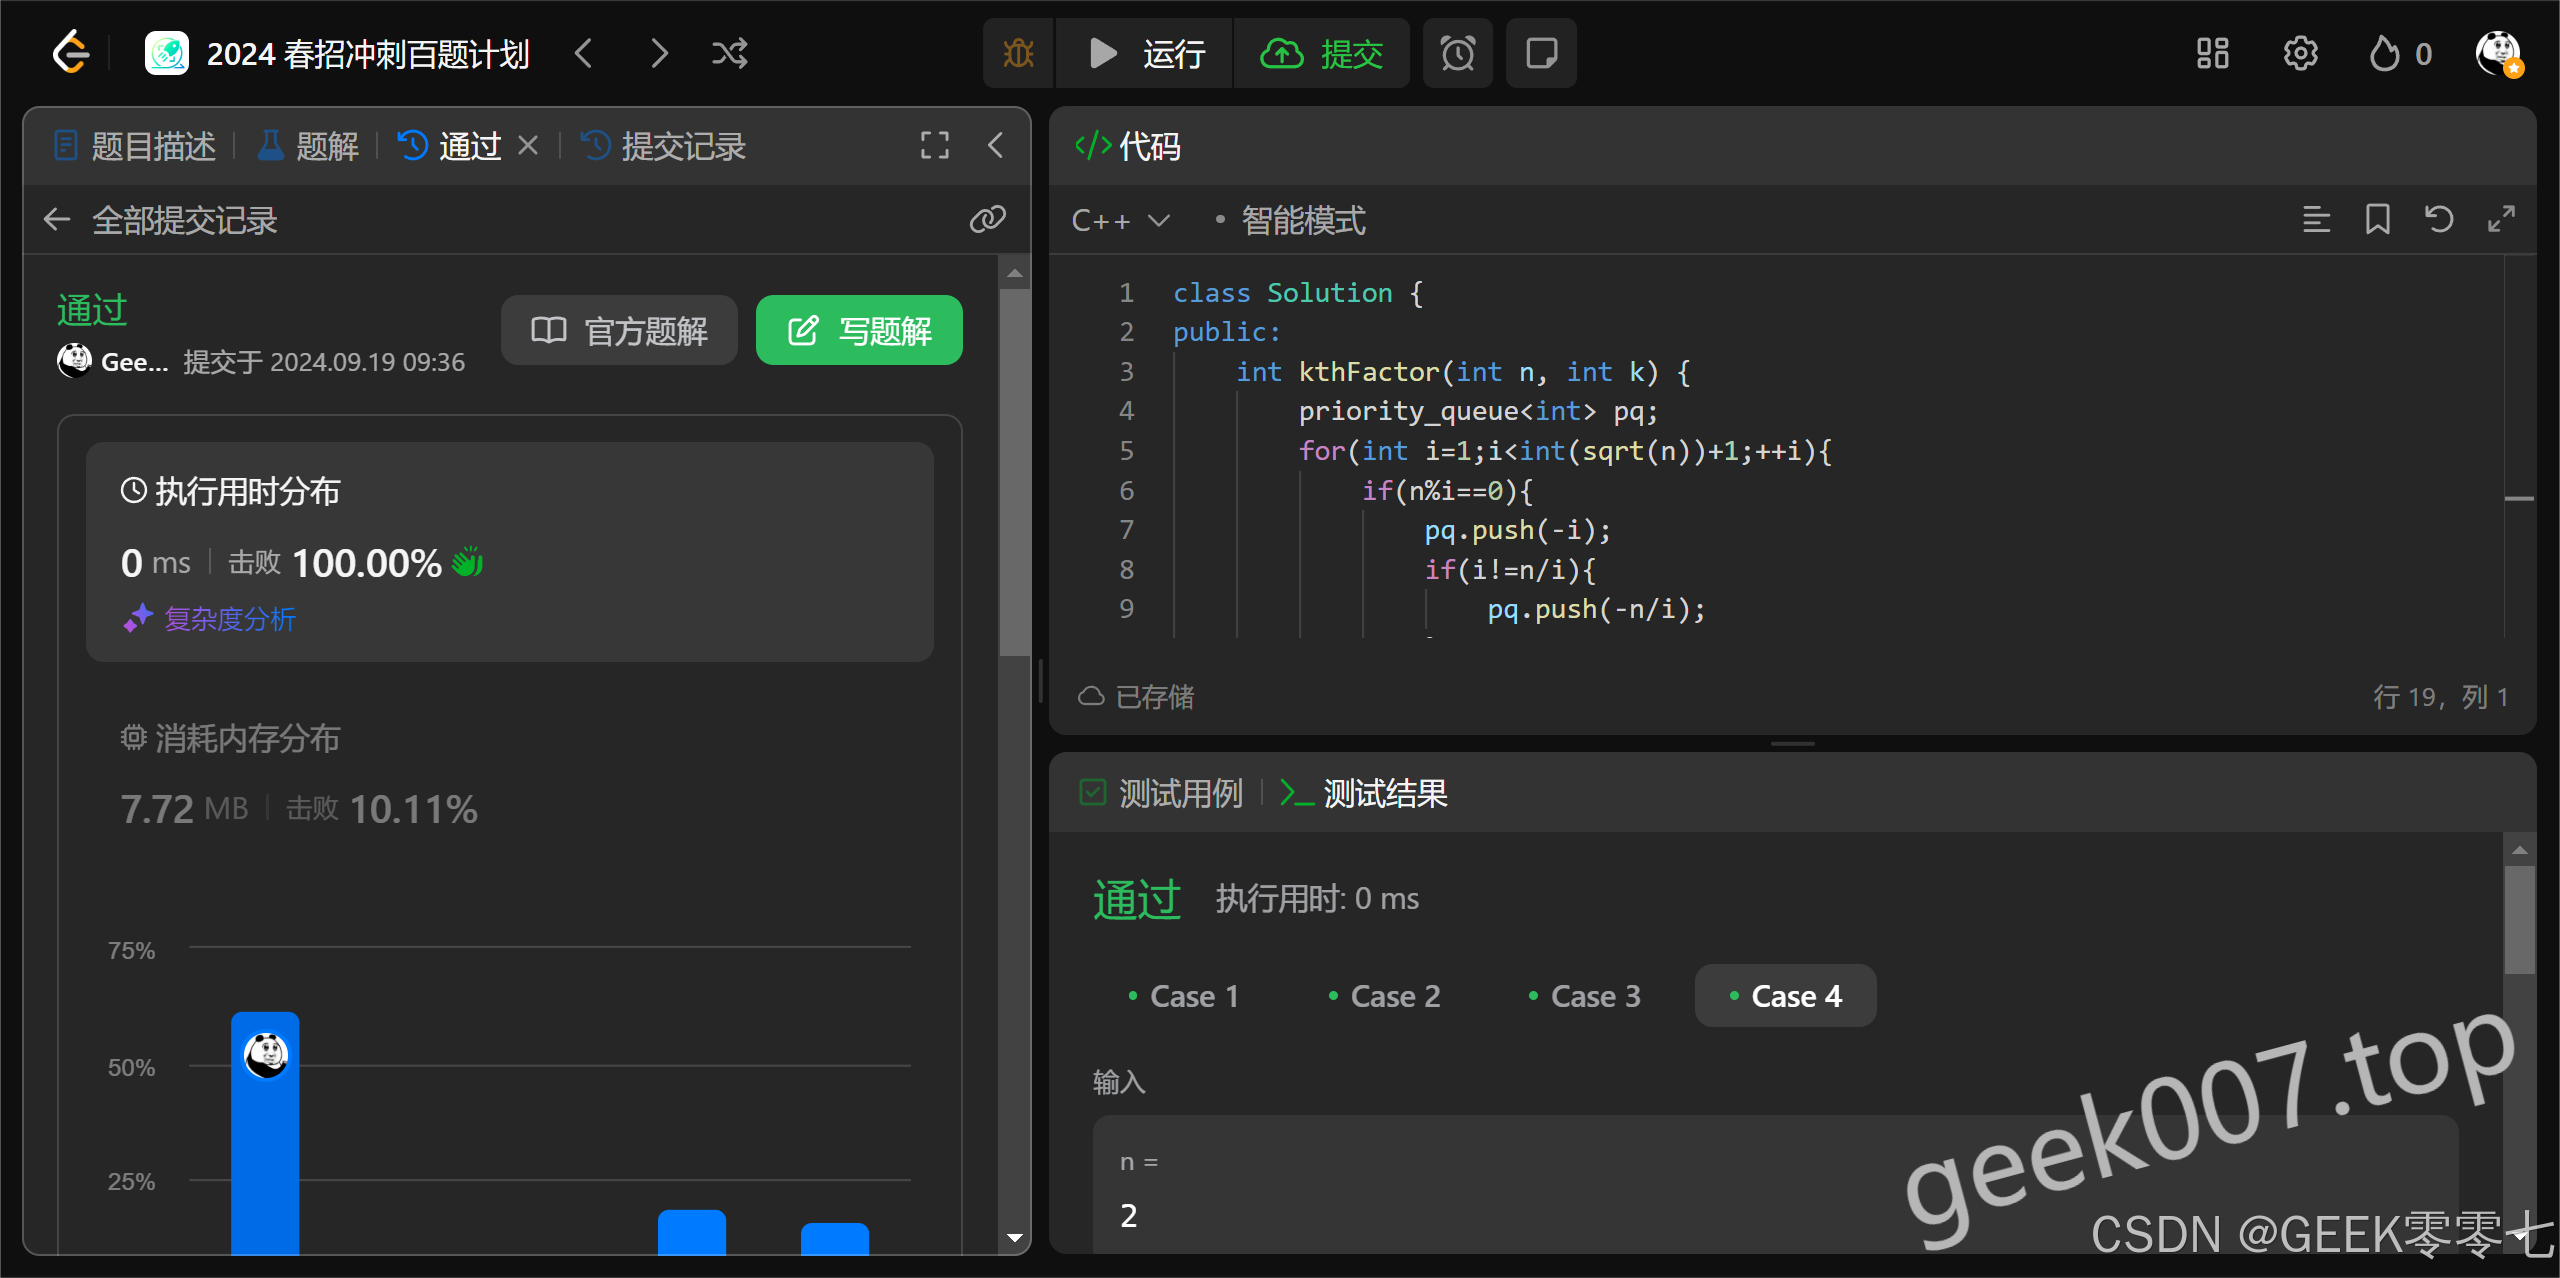
Task: Open the sticky note icon
Action: (1541, 53)
